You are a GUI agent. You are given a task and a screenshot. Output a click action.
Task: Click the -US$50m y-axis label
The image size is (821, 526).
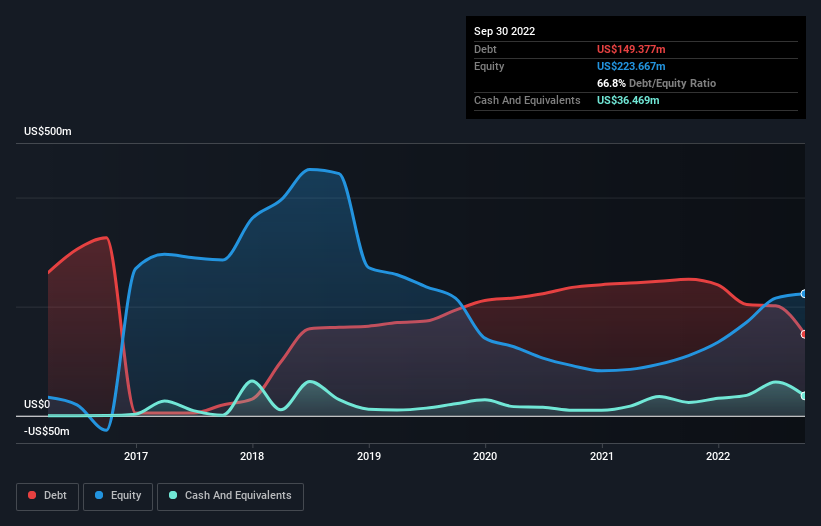tap(47, 431)
